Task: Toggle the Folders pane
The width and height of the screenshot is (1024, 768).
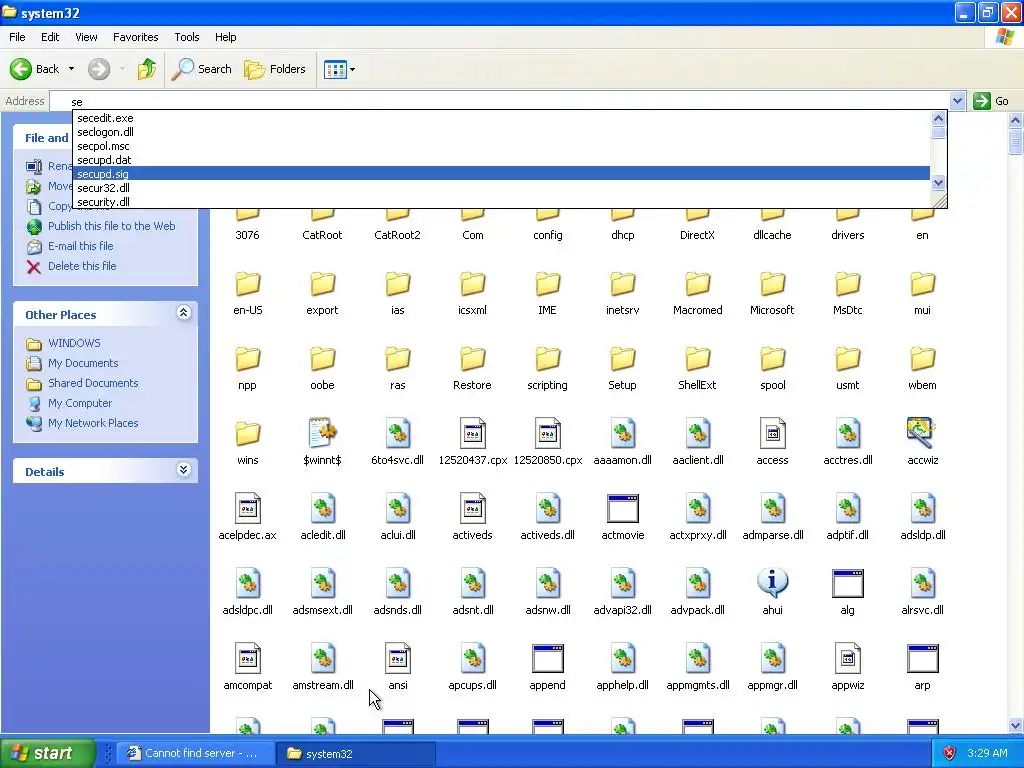Action: 275,69
